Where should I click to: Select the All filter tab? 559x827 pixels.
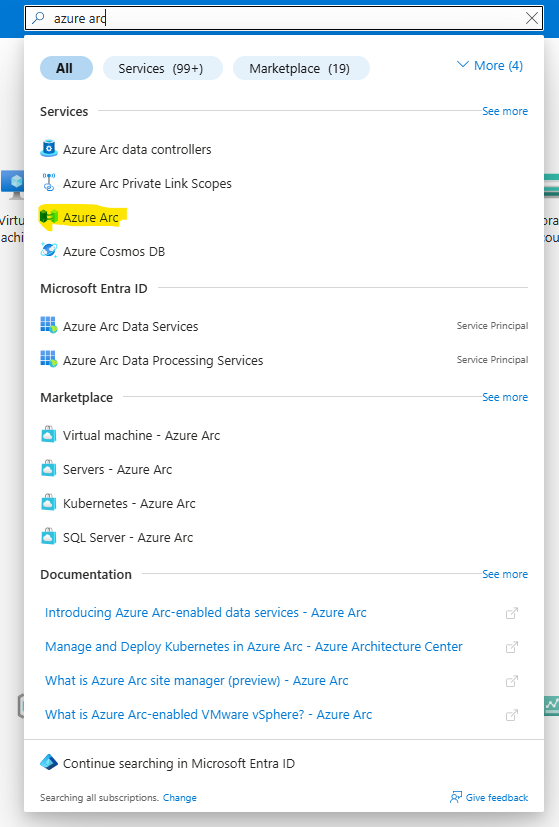point(66,68)
